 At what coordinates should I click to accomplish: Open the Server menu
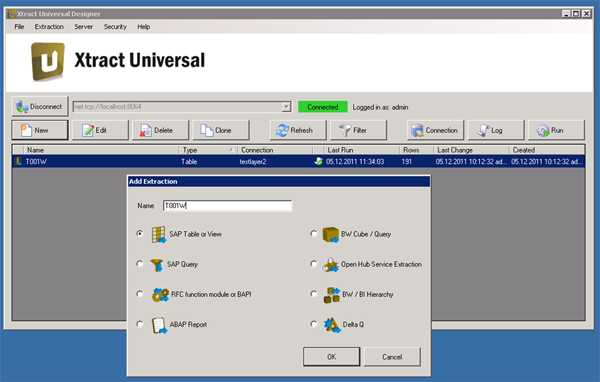pyautogui.click(x=83, y=26)
